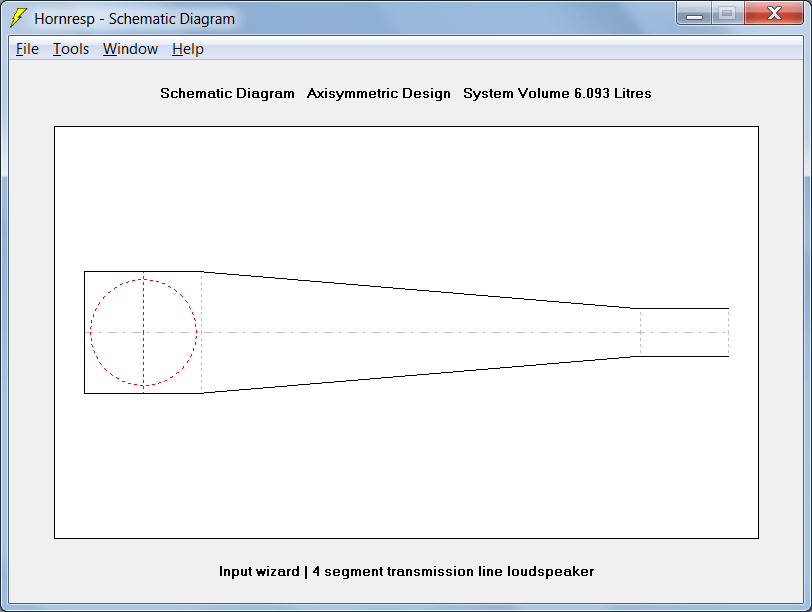Screen dimensions: 812x612
Task: Open the Window menu
Action: pos(130,49)
